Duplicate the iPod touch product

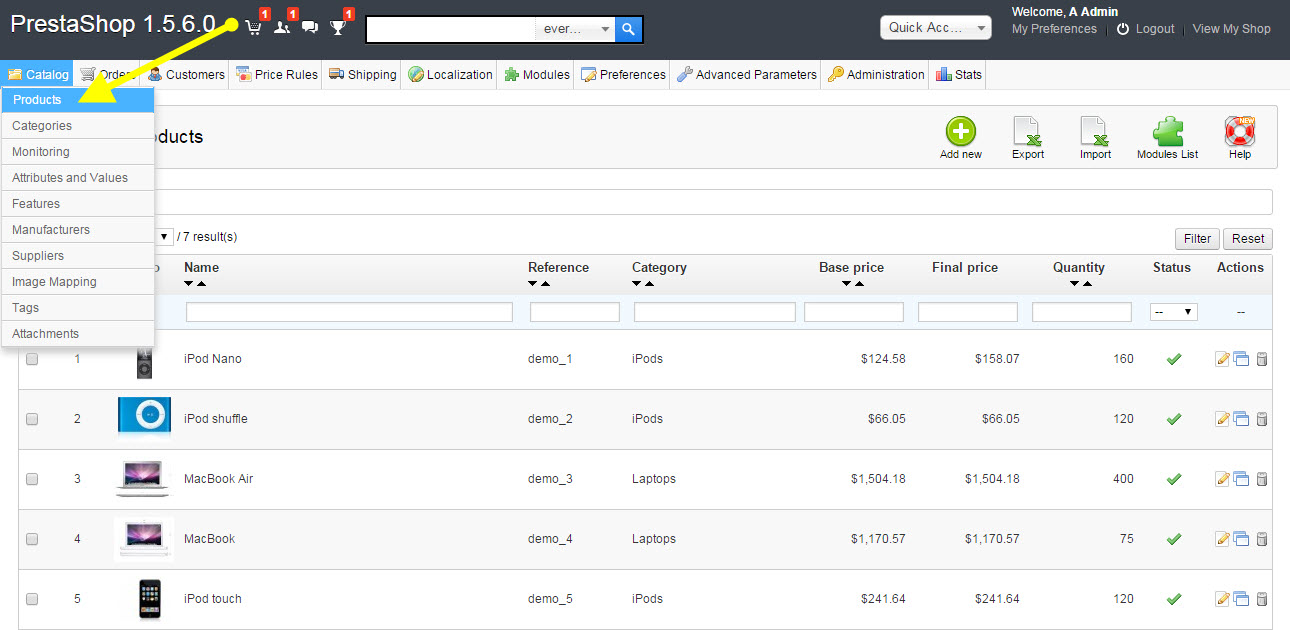(1241, 599)
